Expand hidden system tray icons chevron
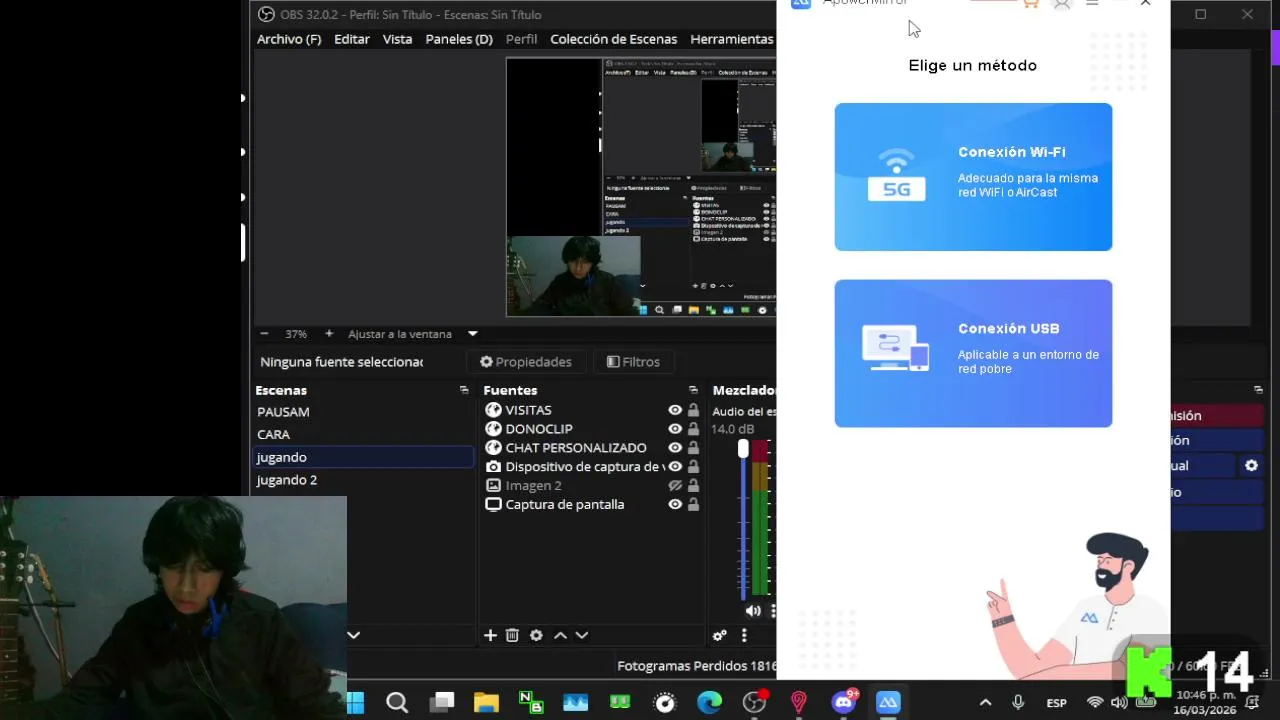Screen dimensions: 1280x720 click(985, 703)
